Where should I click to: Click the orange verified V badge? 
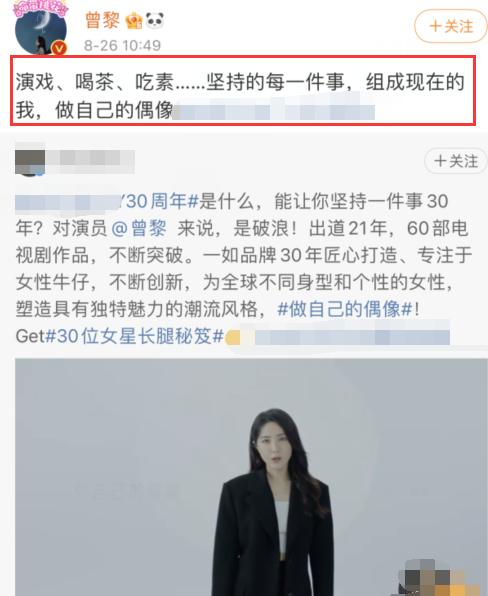[x=59, y=48]
